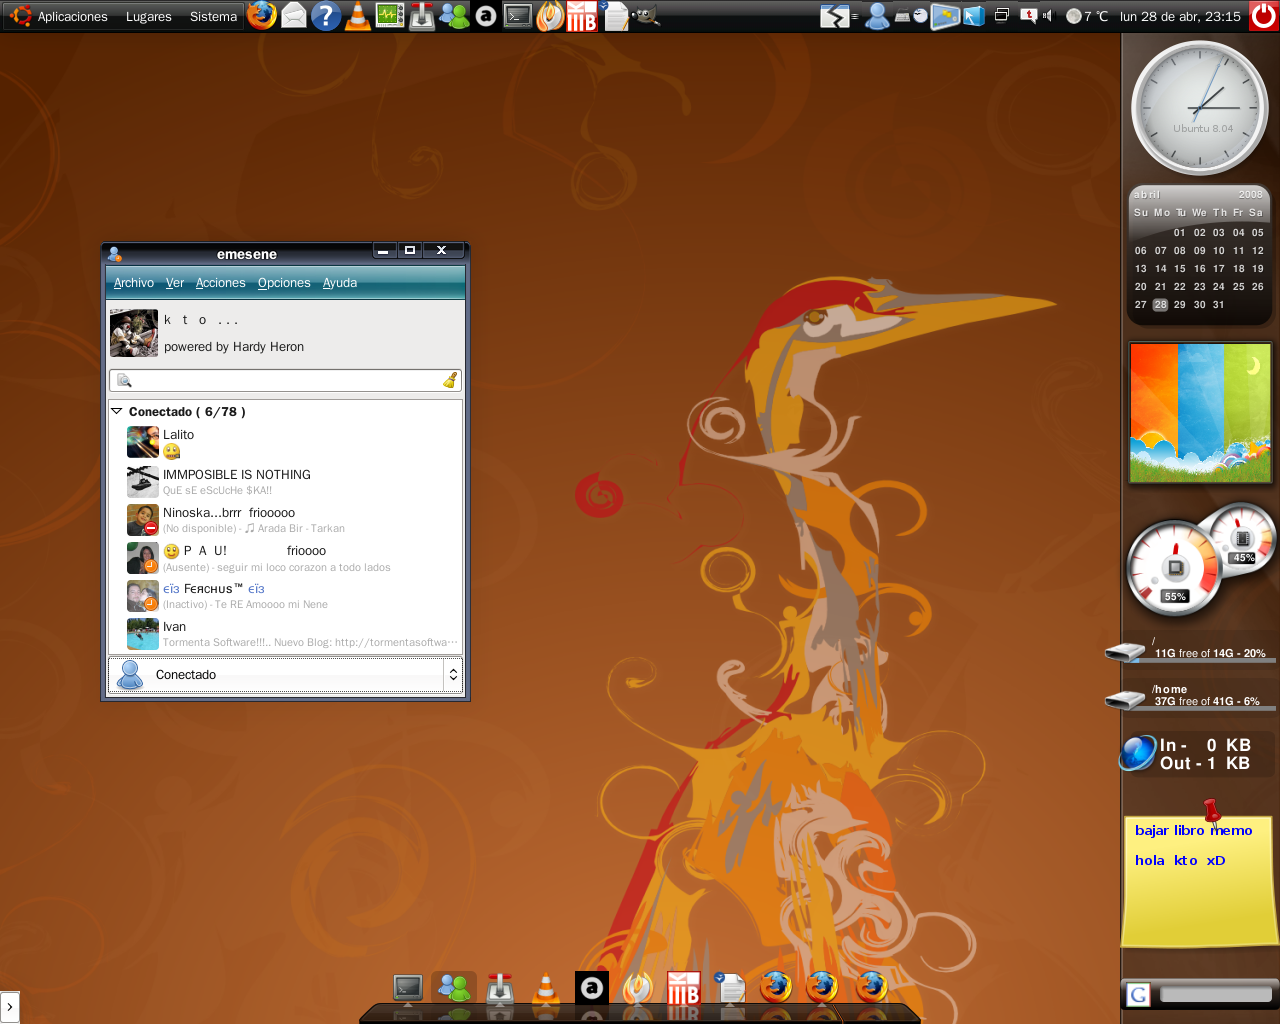Open the Archivo menu in emesene
The width and height of the screenshot is (1280, 1024).
click(133, 283)
